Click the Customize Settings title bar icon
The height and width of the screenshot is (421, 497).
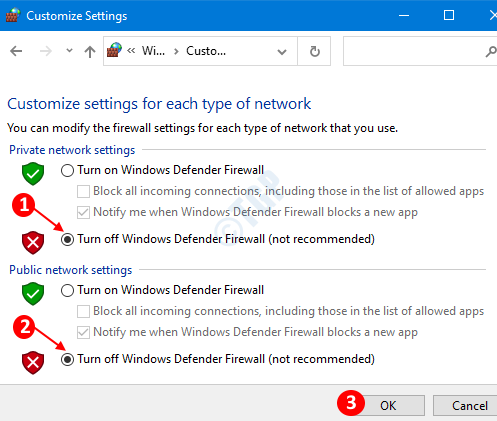(x=13, y=15)
